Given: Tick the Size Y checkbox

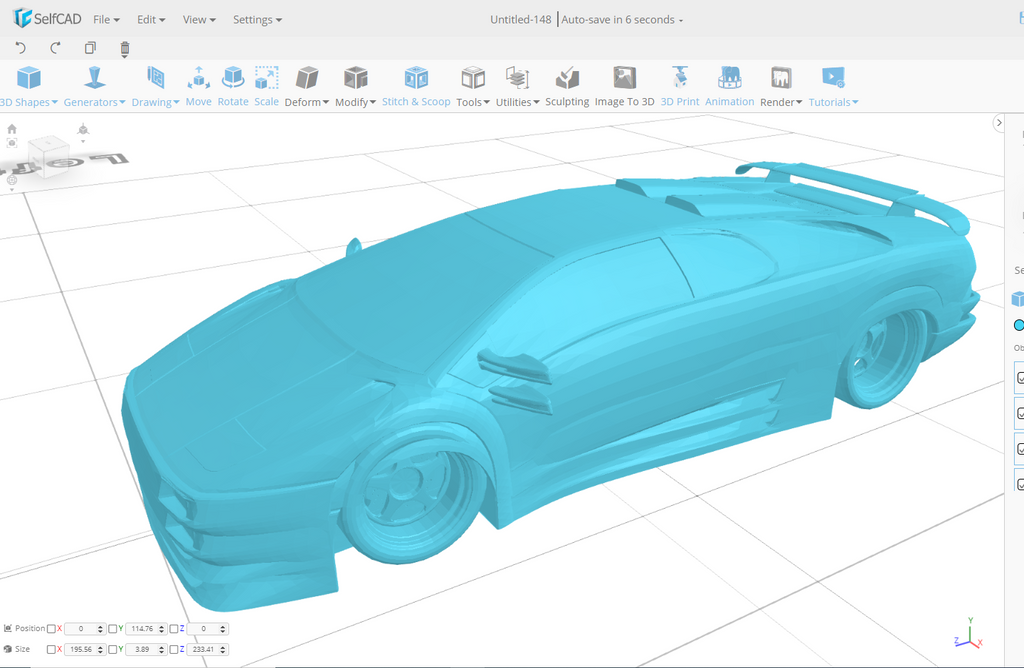Looking at the screenshot, I should click(x=113, y=650).
